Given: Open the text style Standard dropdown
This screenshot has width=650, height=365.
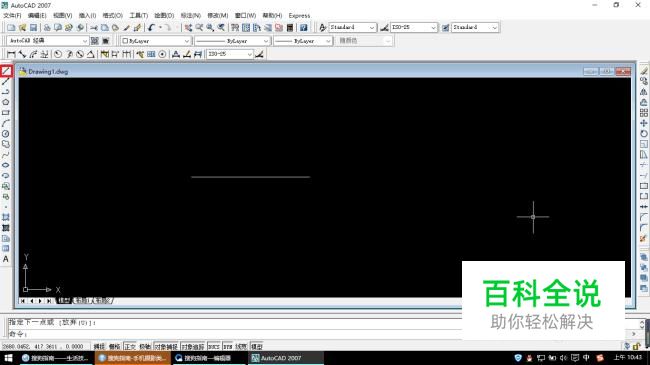Looking at the screenshot, I should click(352, 27).
